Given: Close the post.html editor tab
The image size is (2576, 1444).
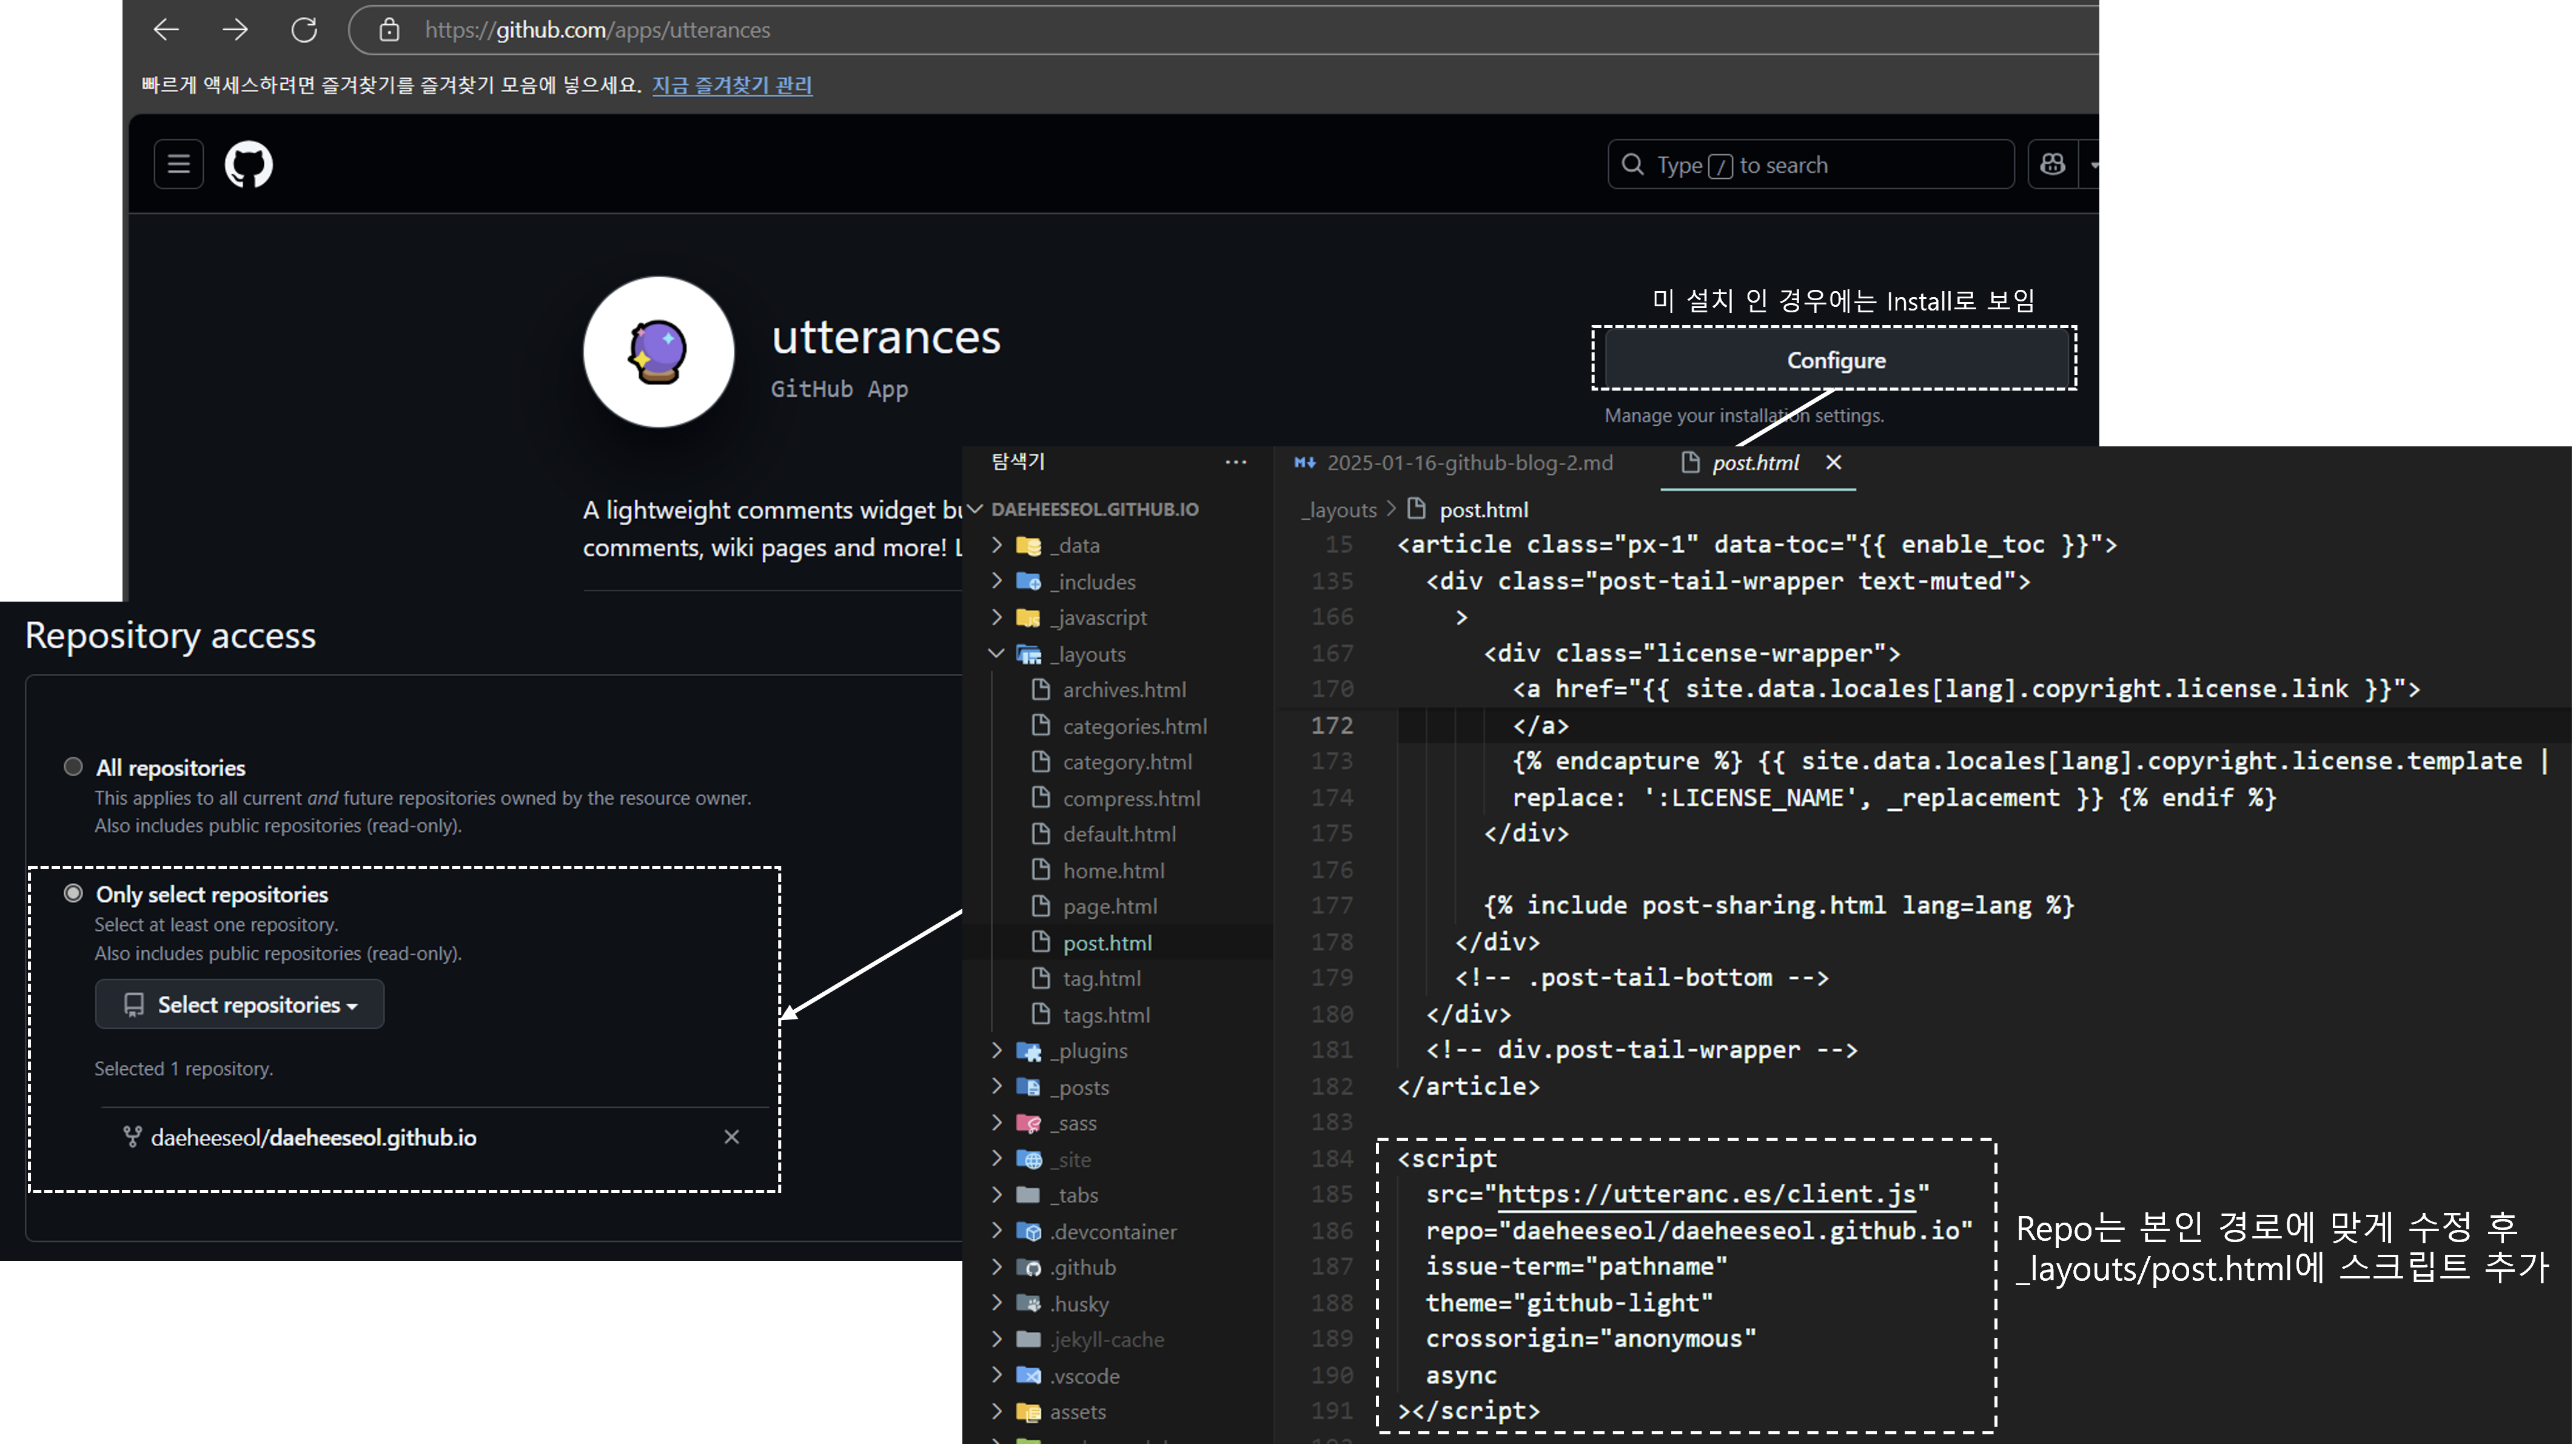Looking at the screenshot, I should [x=1833, y=462].
